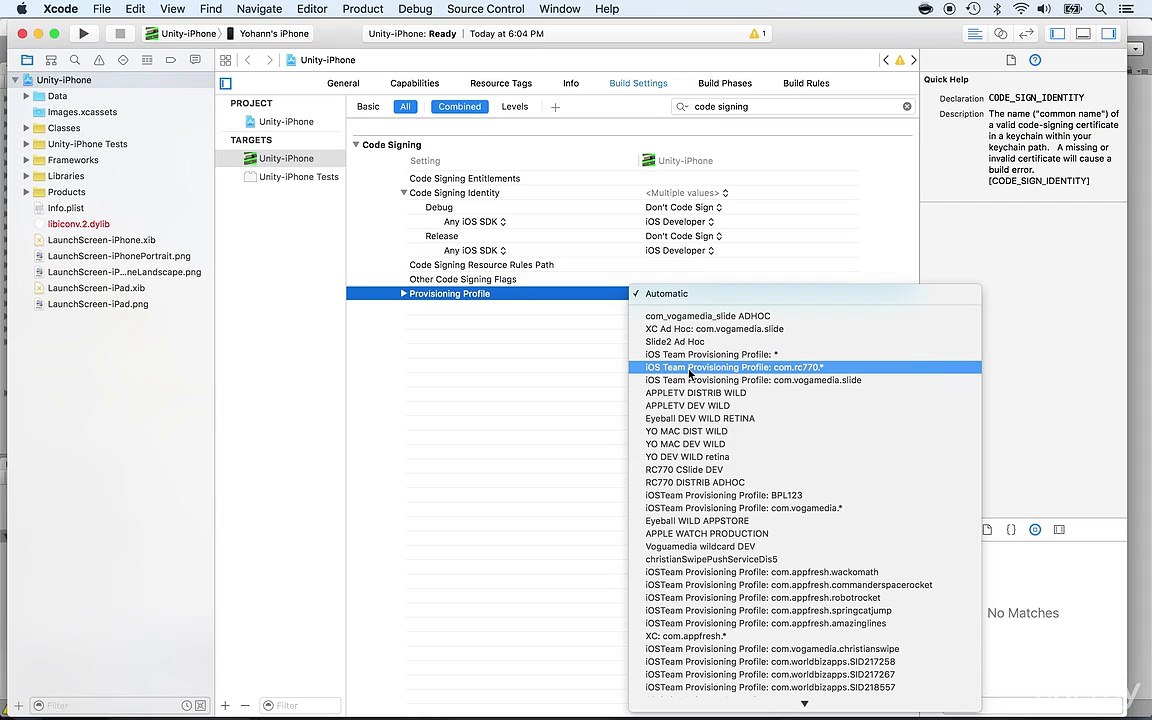Toggle the Debug area visibility
The height and width of the screenshot is (720, 1152).
point(1083,34)
